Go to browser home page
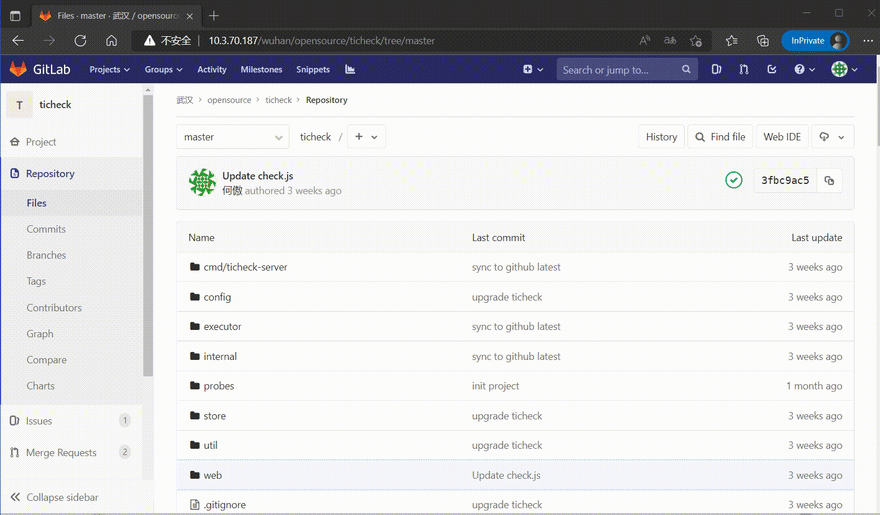Screen dimensions: 880x515 click(112, 40)
